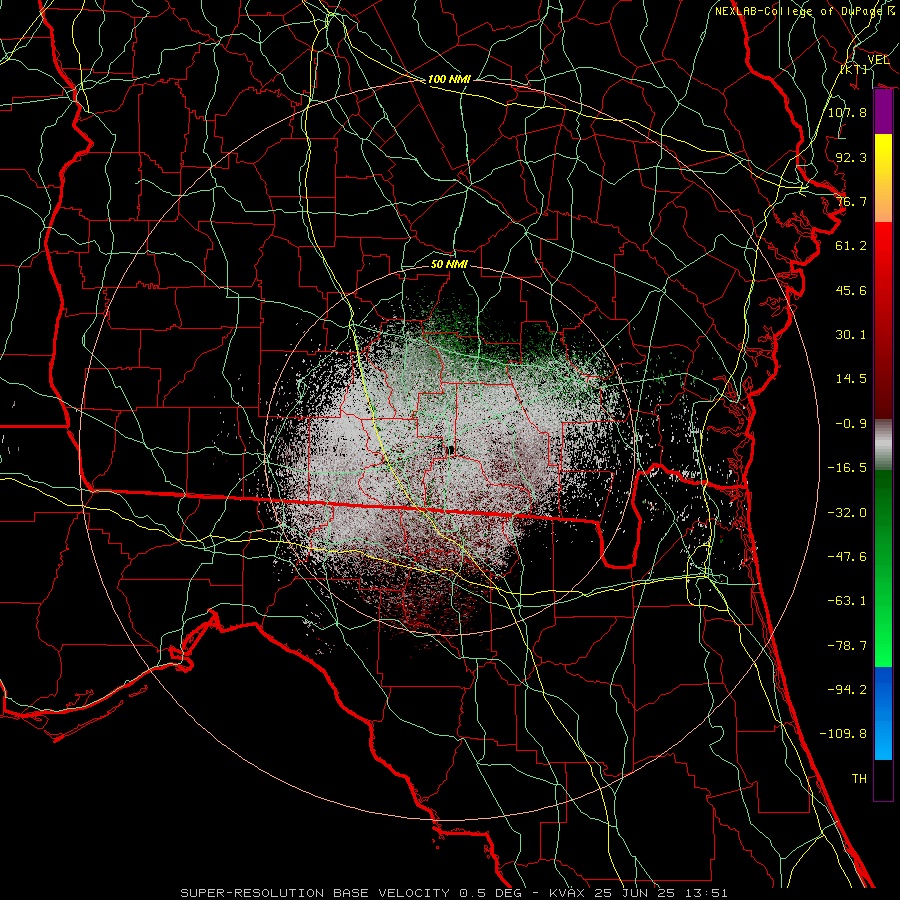The image size is (900, 900).
Task: Click the 107.8 legend value
Action: (x=847, y=112)
